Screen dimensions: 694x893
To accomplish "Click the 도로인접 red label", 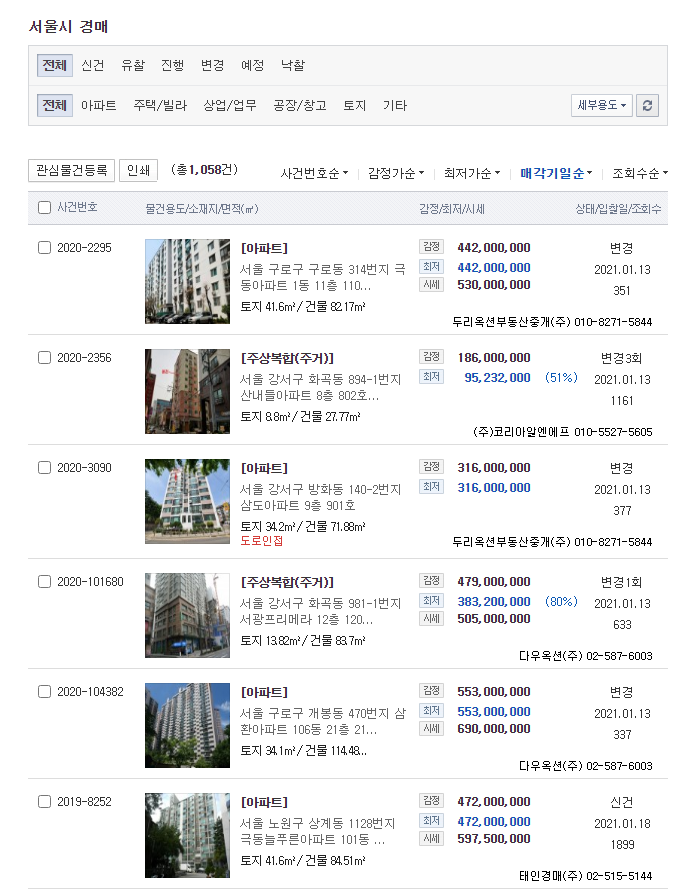I will 261,540.
